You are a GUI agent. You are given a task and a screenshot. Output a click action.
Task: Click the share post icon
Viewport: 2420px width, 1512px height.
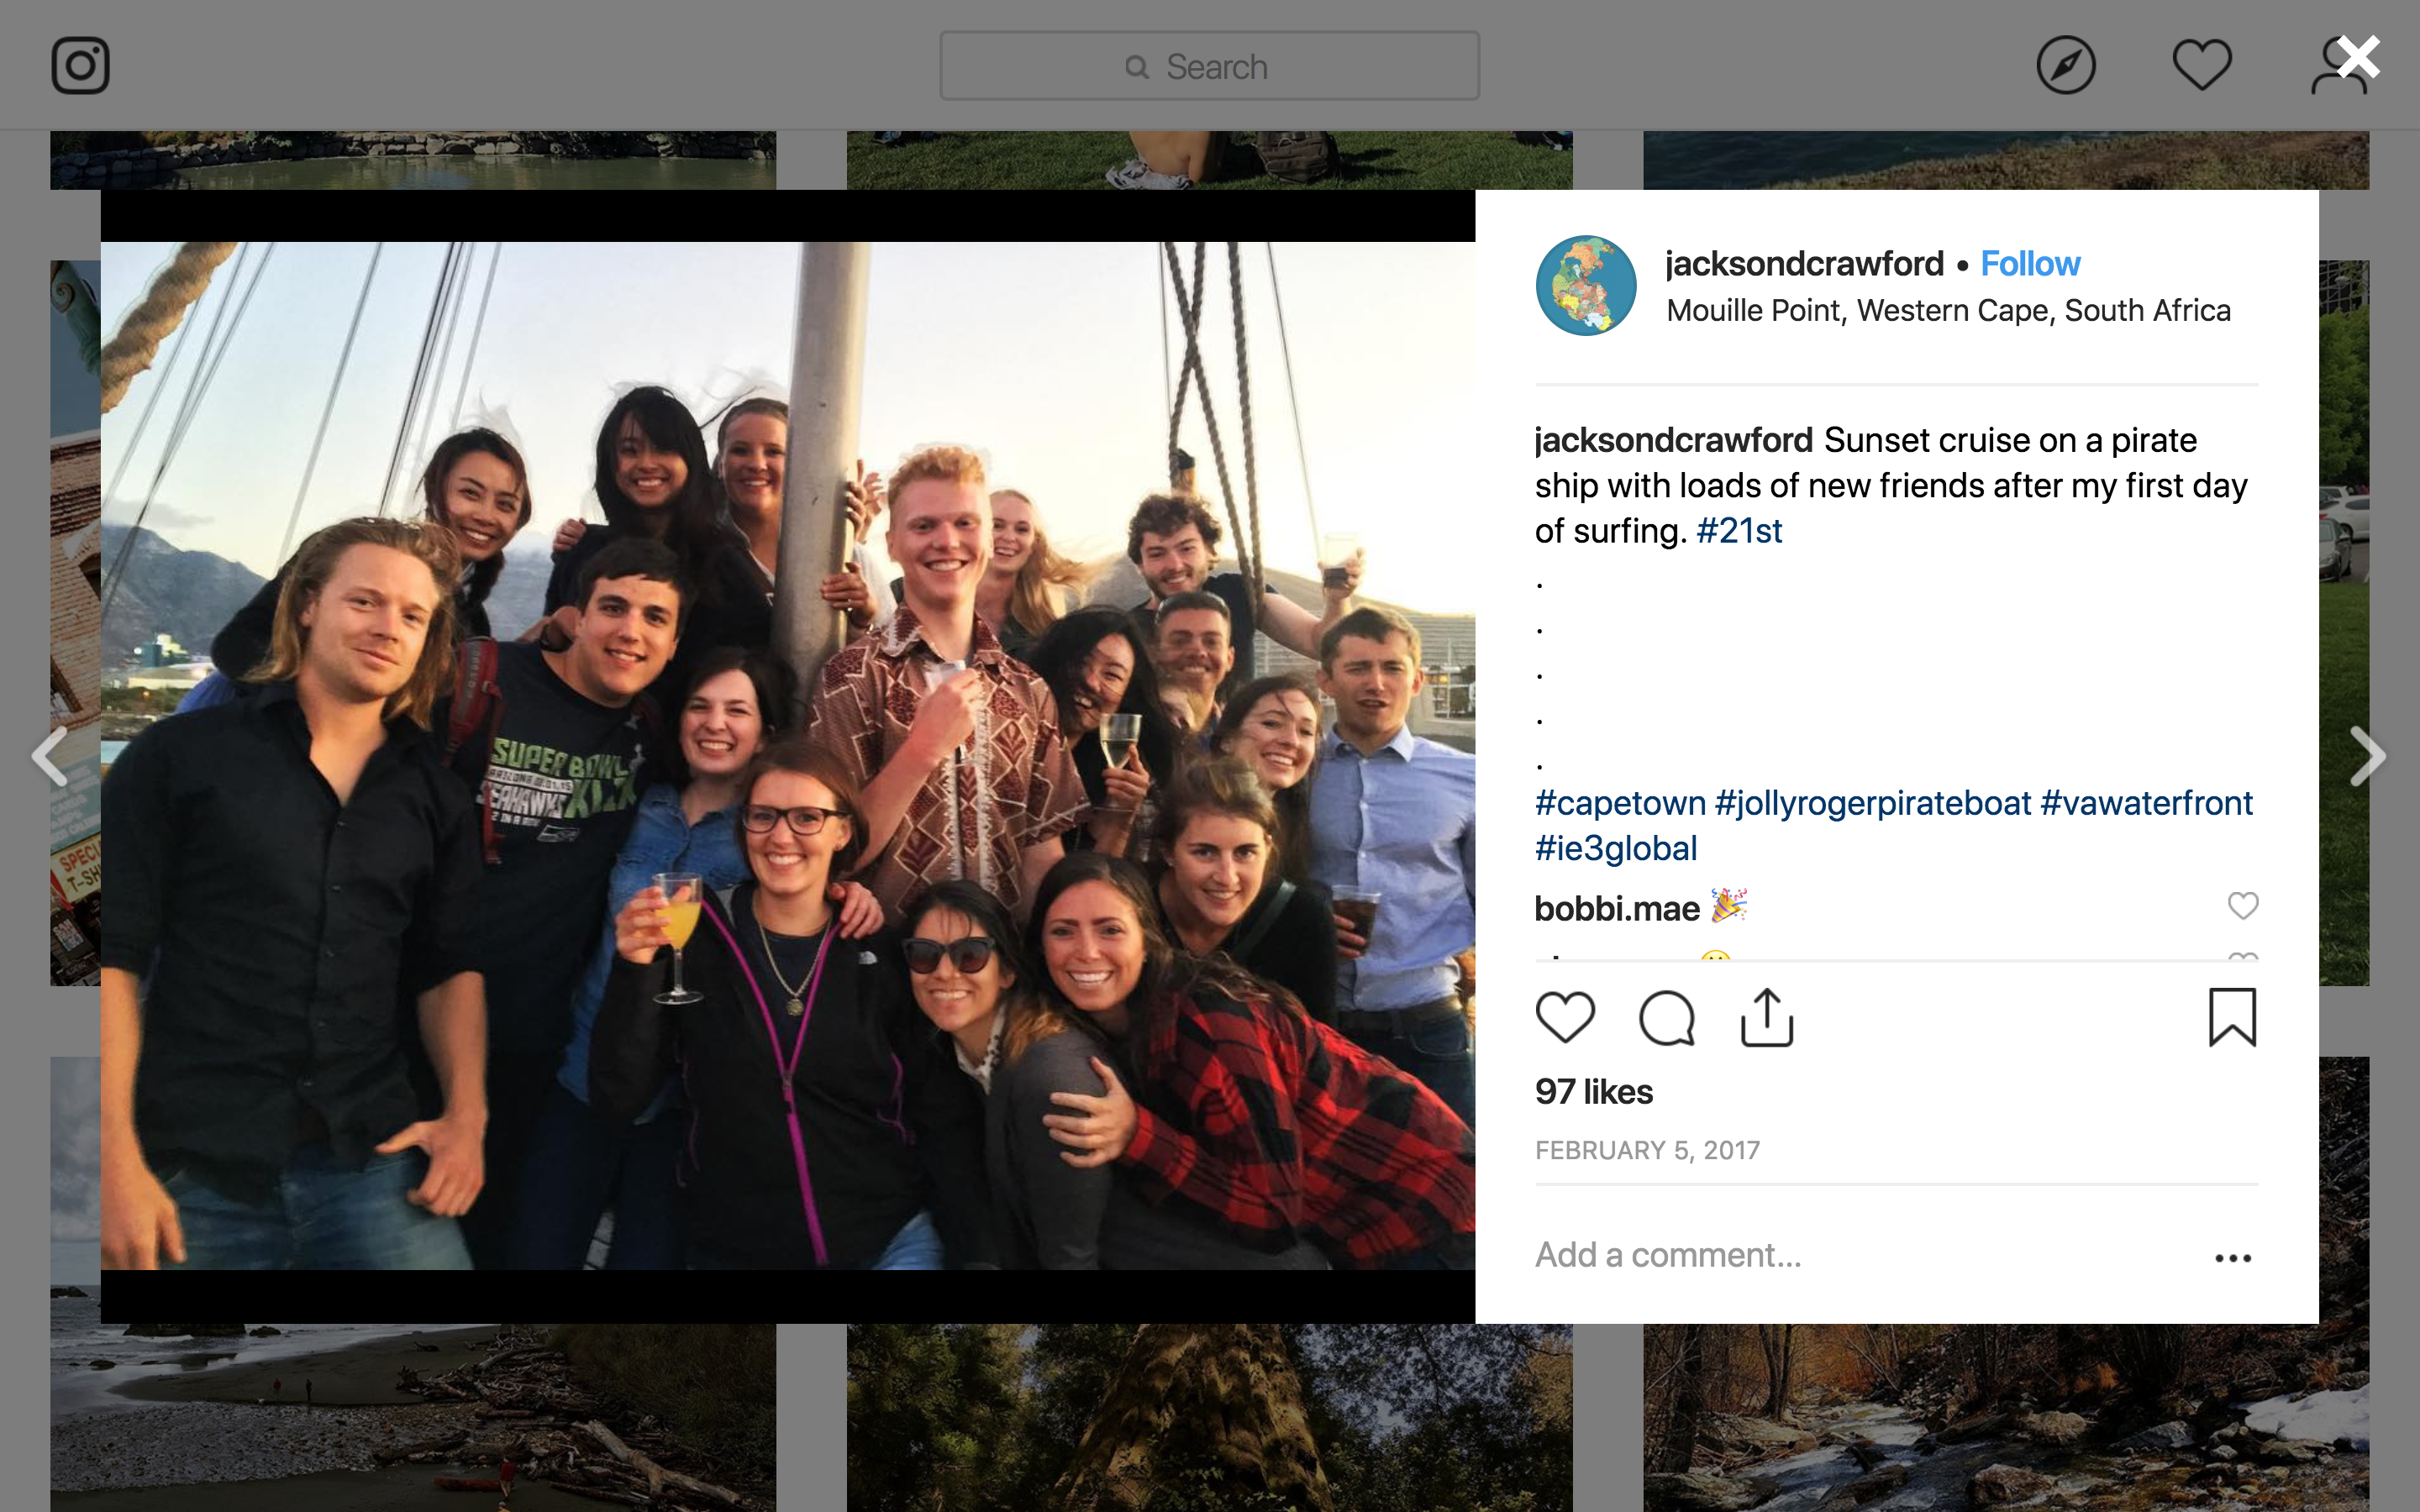point(1767,1018)
